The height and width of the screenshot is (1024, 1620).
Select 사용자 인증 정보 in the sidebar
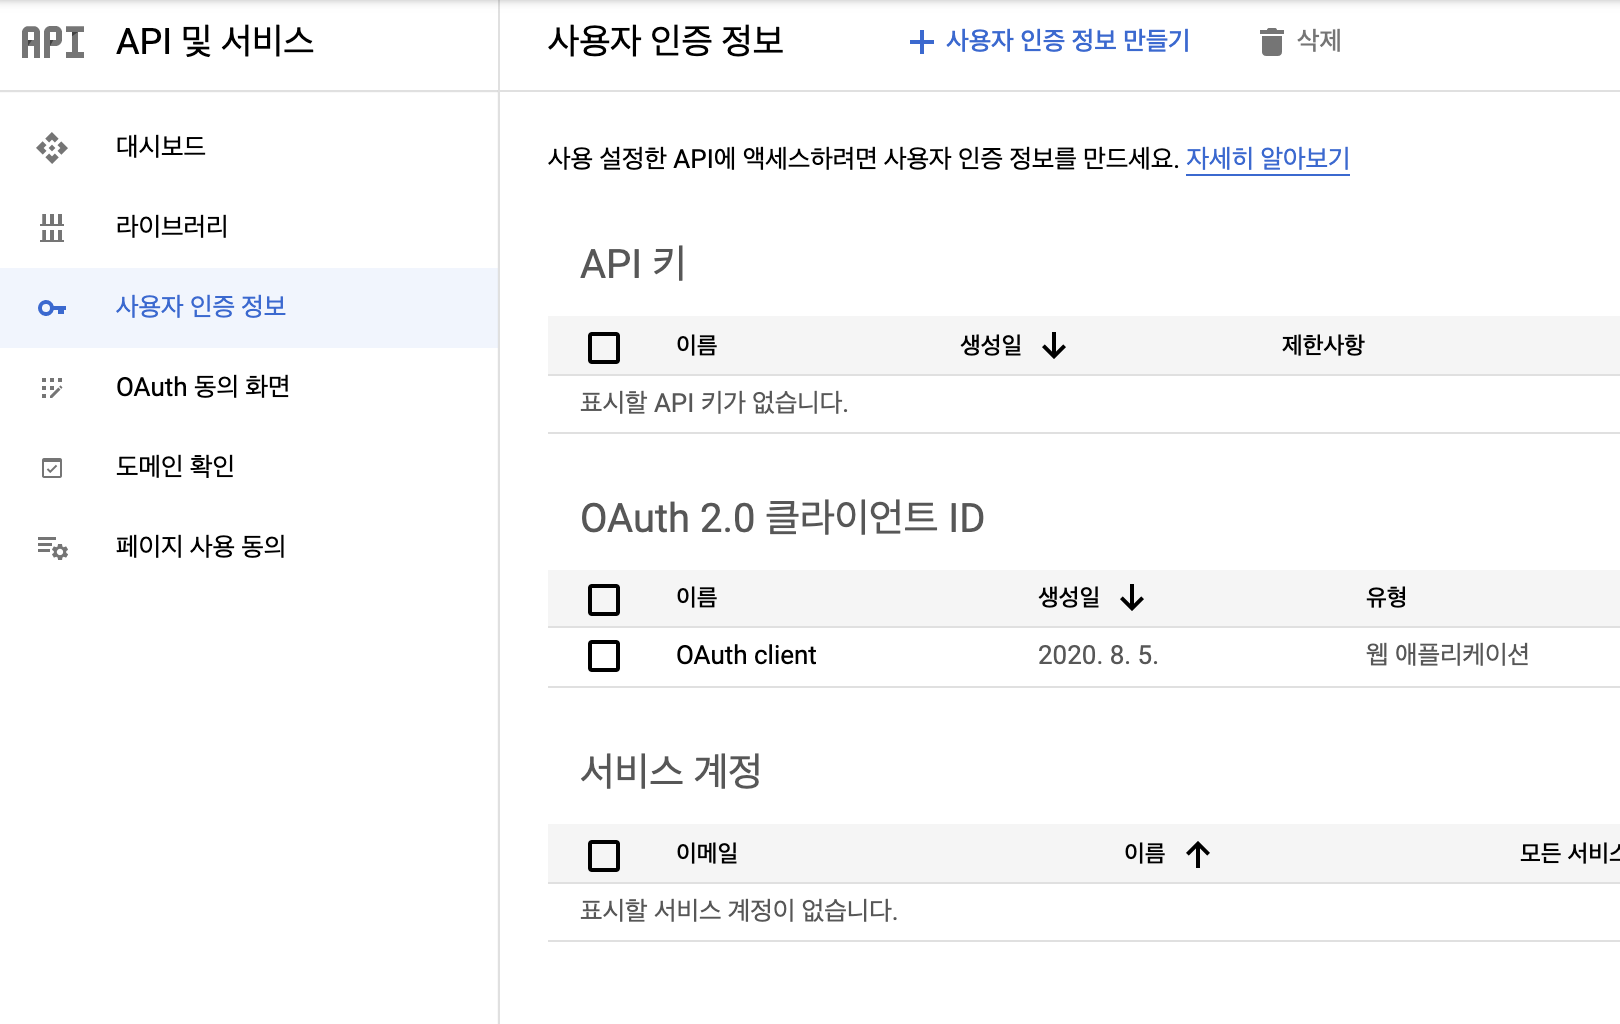tap(249, 308)
